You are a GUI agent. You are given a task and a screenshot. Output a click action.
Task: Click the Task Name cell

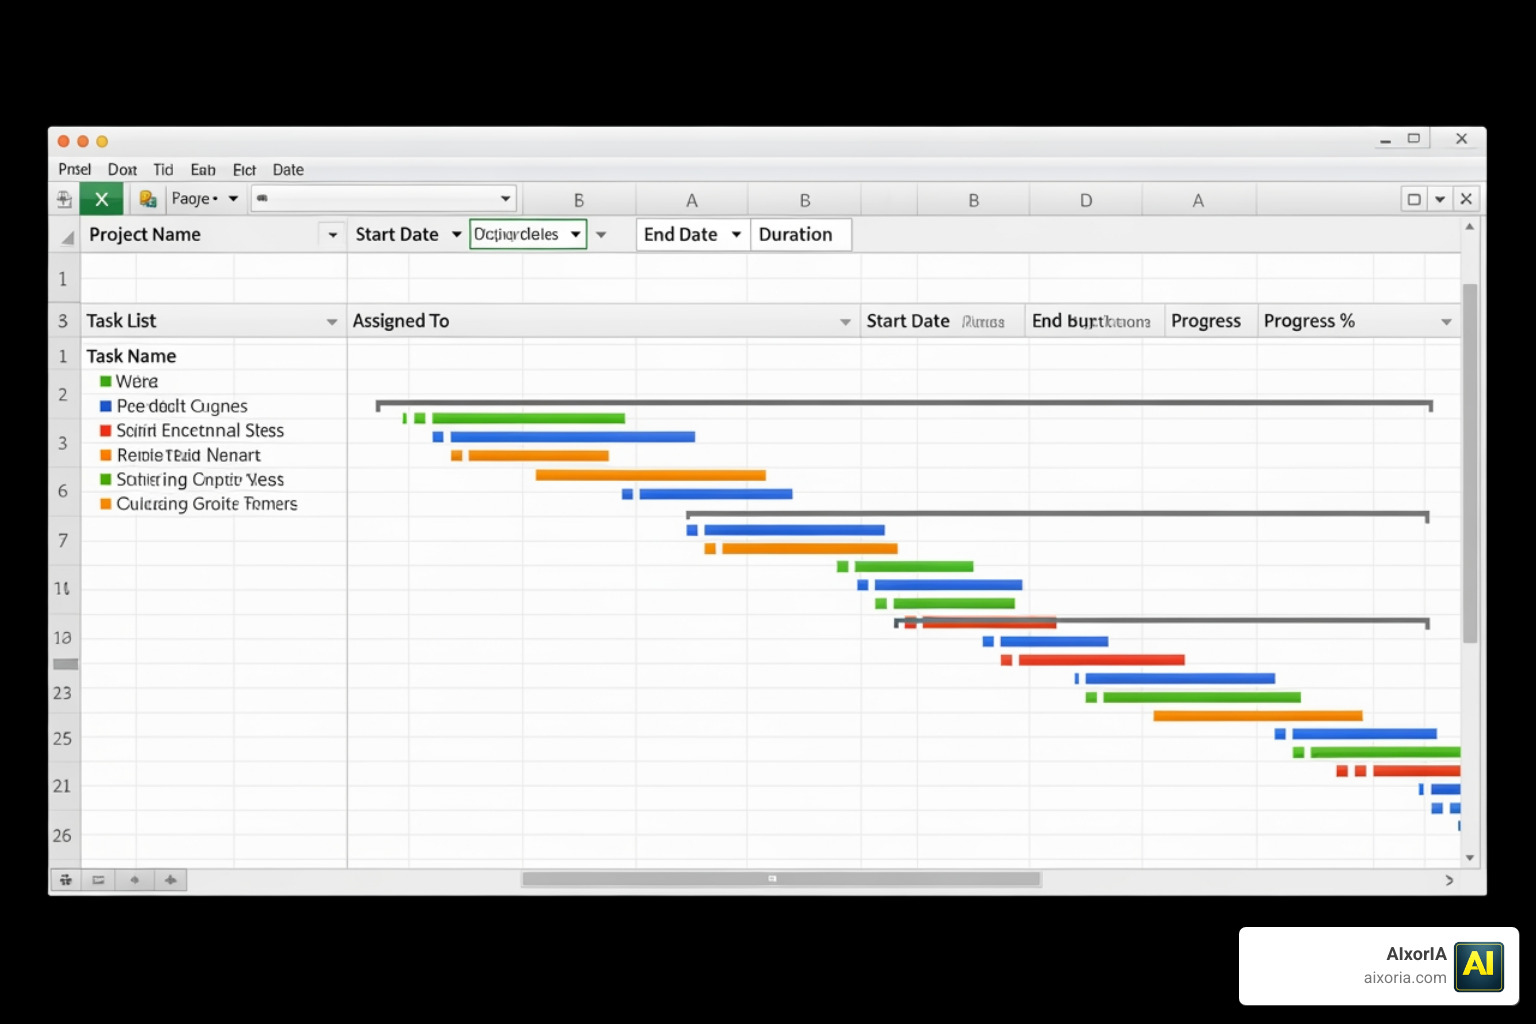(x=131, y=356)
